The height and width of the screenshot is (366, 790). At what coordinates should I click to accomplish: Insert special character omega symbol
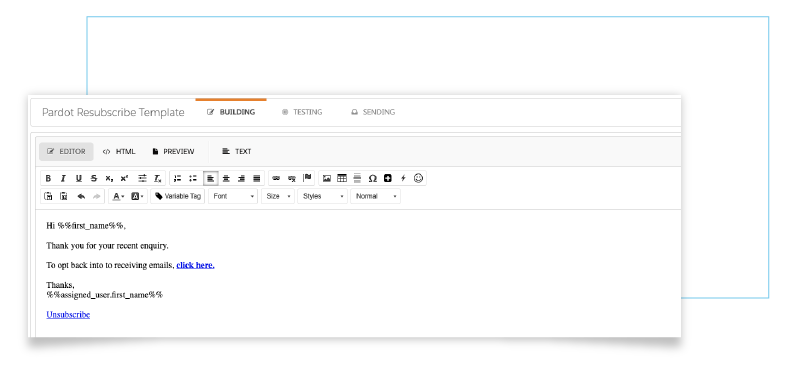click(x=373, y=178)
